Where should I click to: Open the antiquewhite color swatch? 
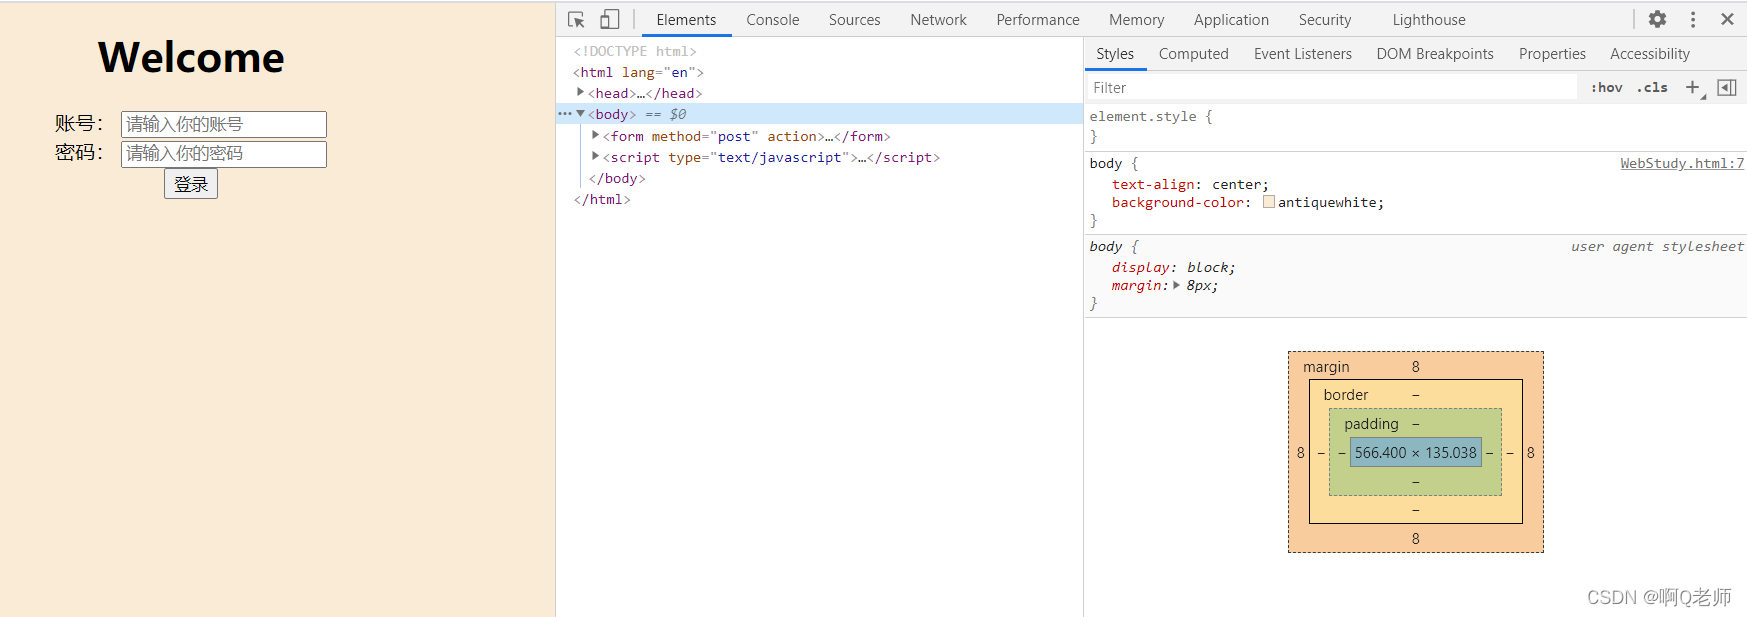click(x=1269, y=202)
